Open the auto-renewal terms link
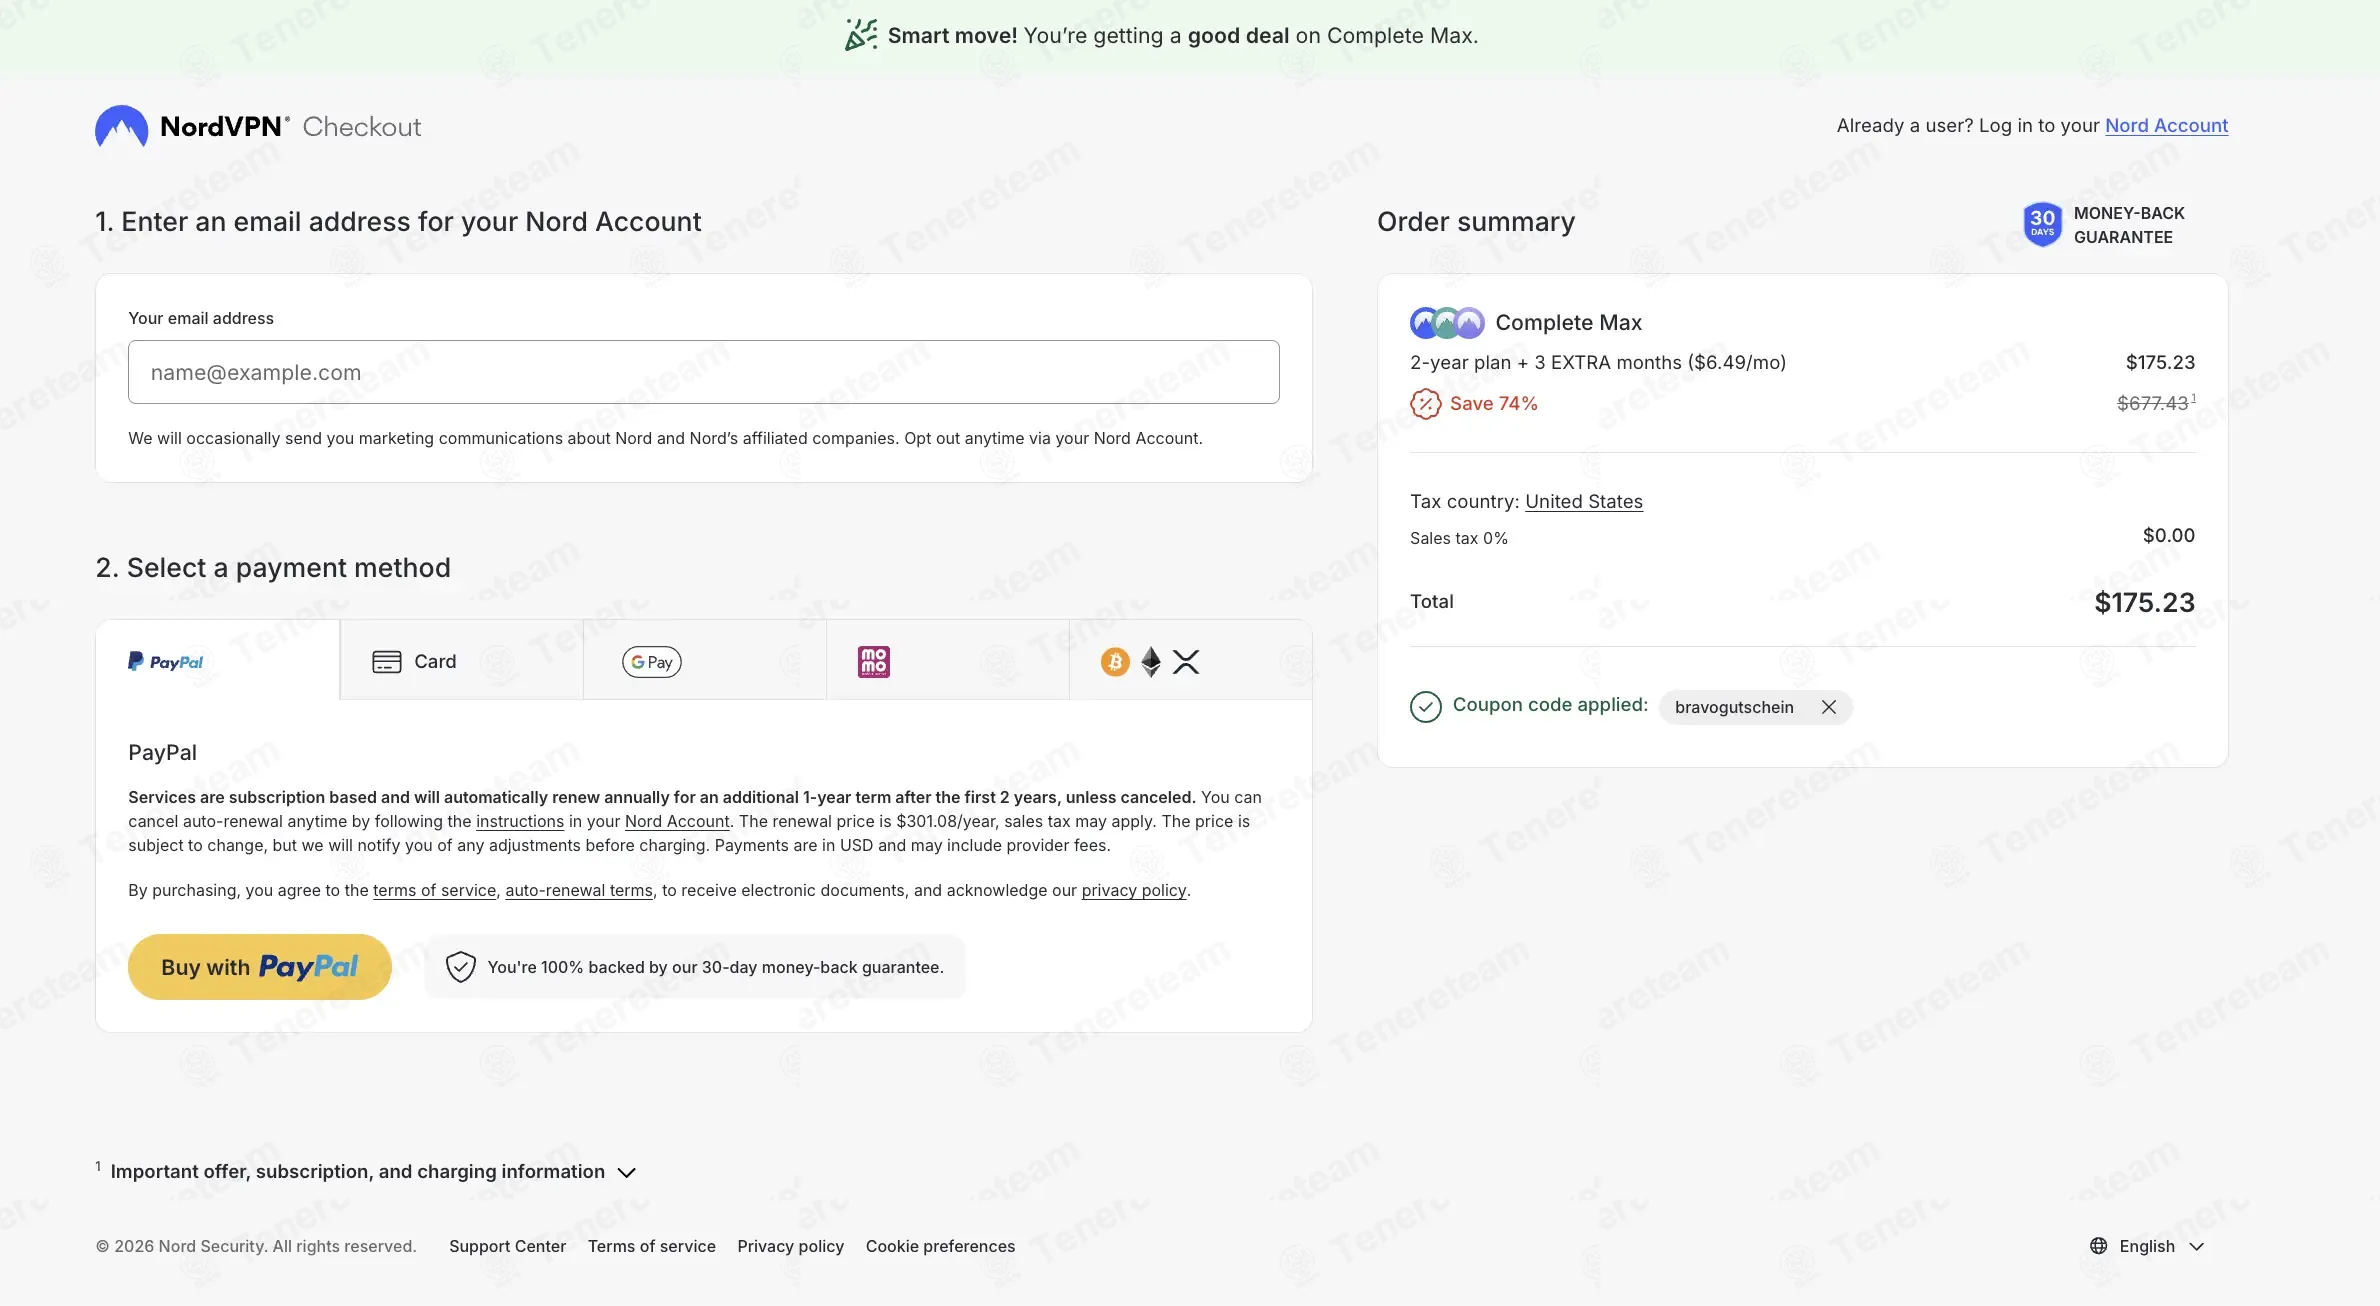The width and height of the screenshot is (2380, 1306). point(579,890)
